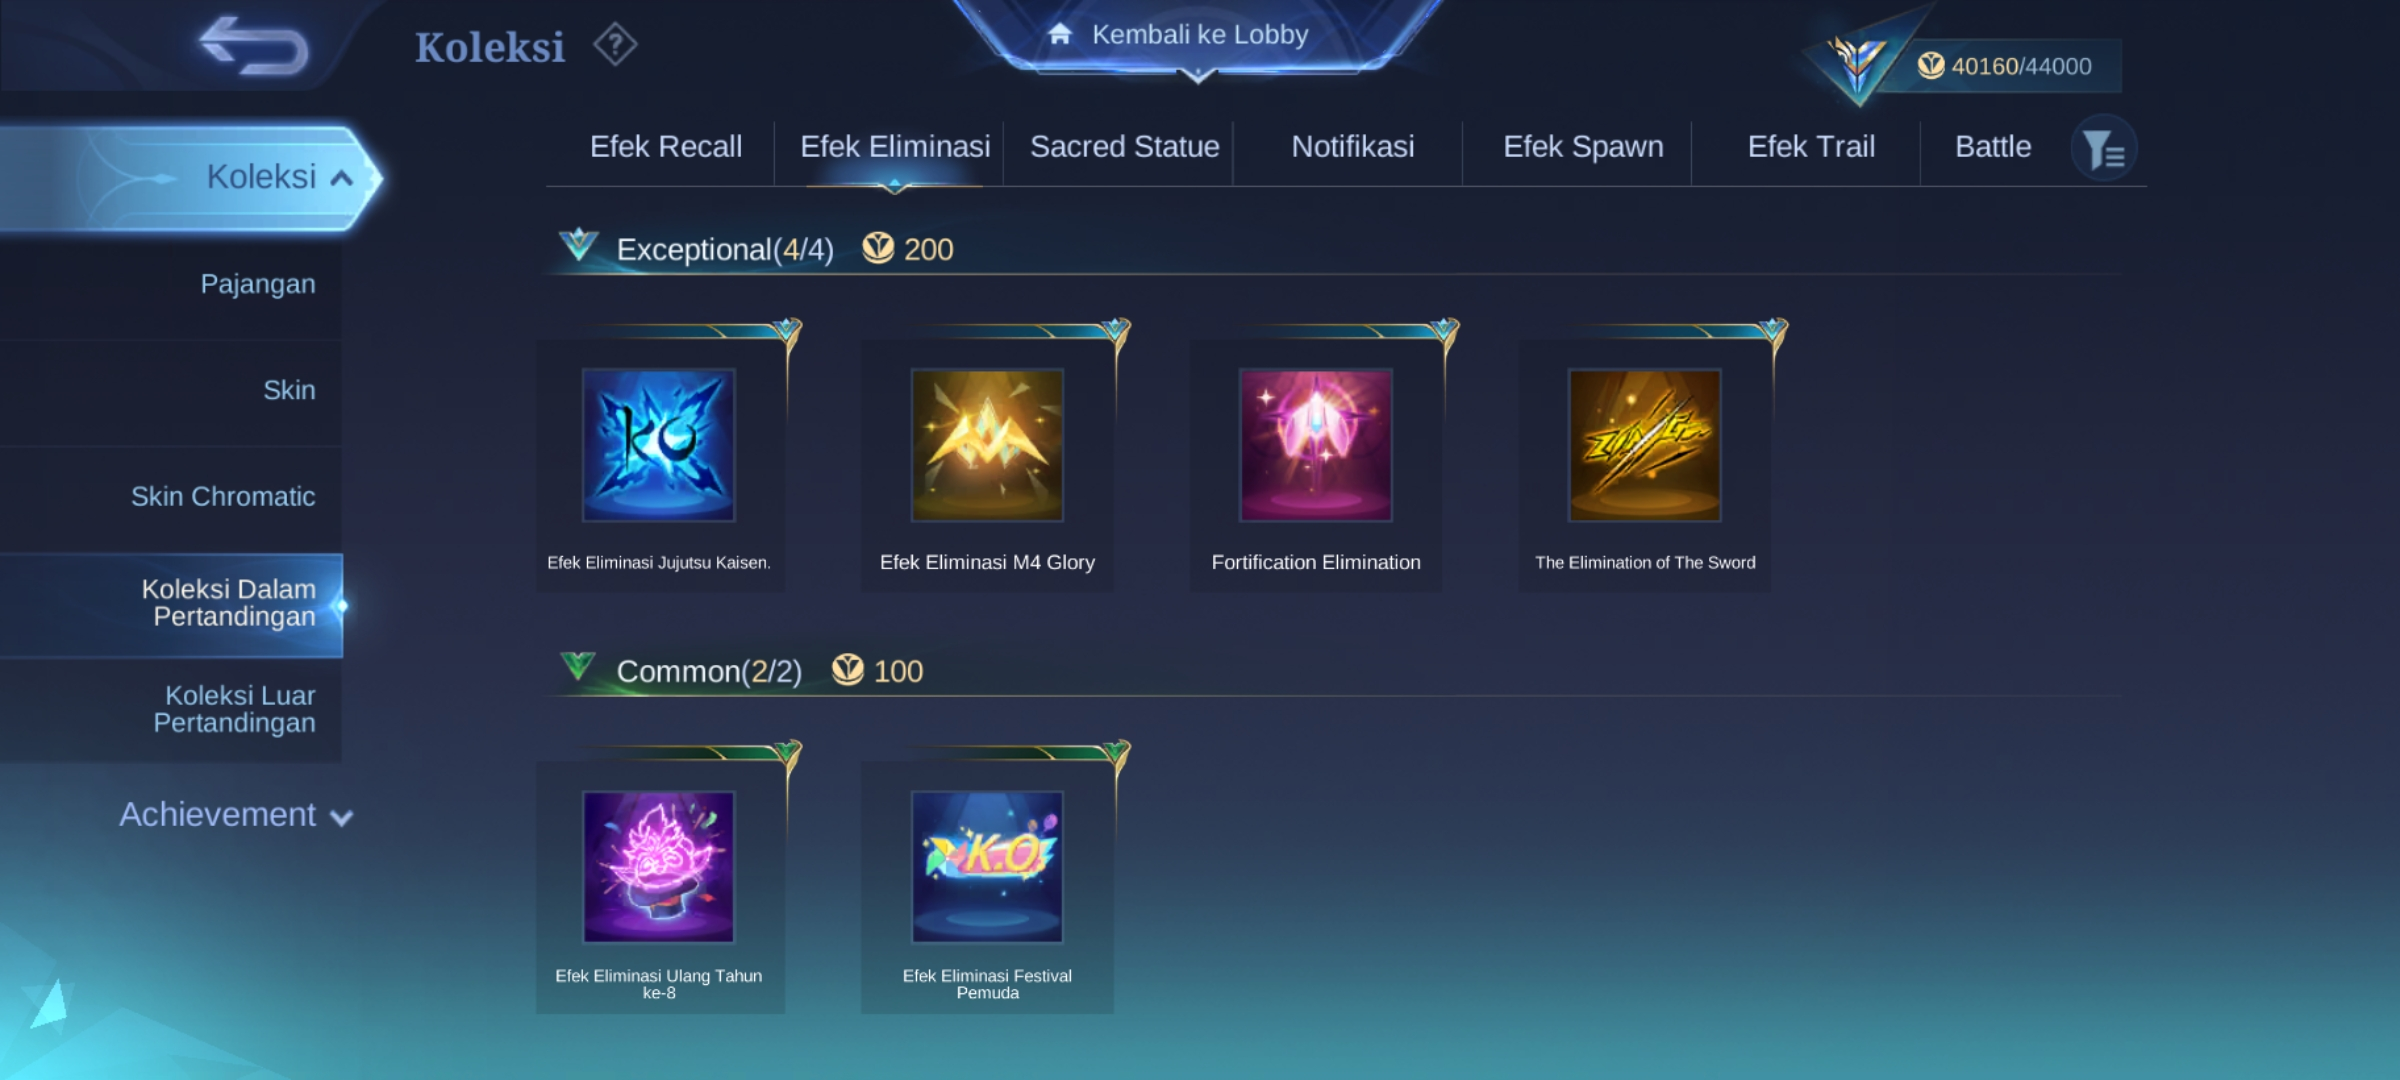The height and width of the screenshot is (1080, 2400).
Task: Select the Jujutsu Kaisen elimination effect thumbnail
Action: (659, 445)
